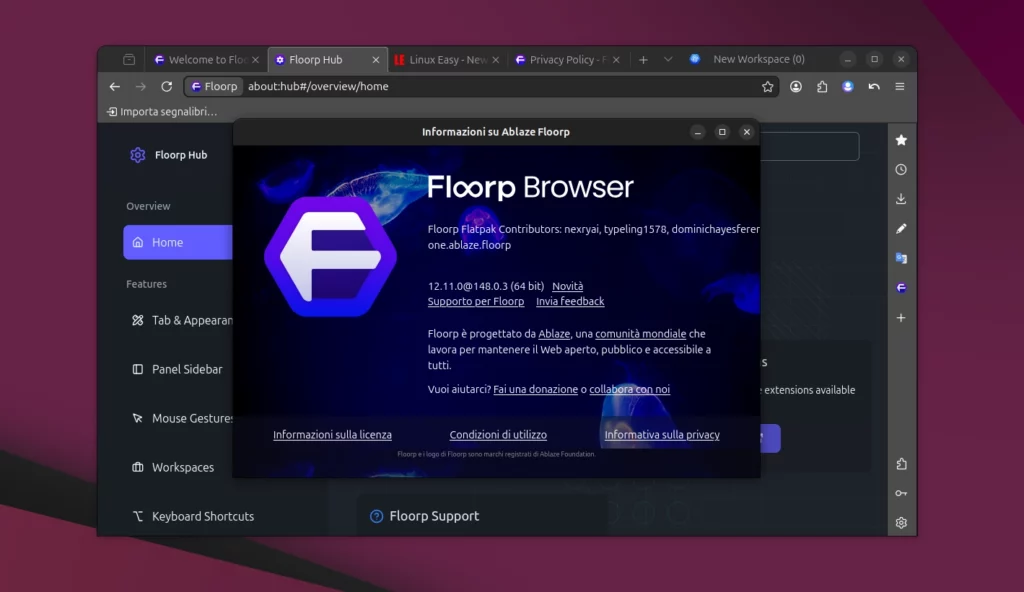1024x592 pixels.
Task: Click inside the address bar
Action: [x=450, y=86]
